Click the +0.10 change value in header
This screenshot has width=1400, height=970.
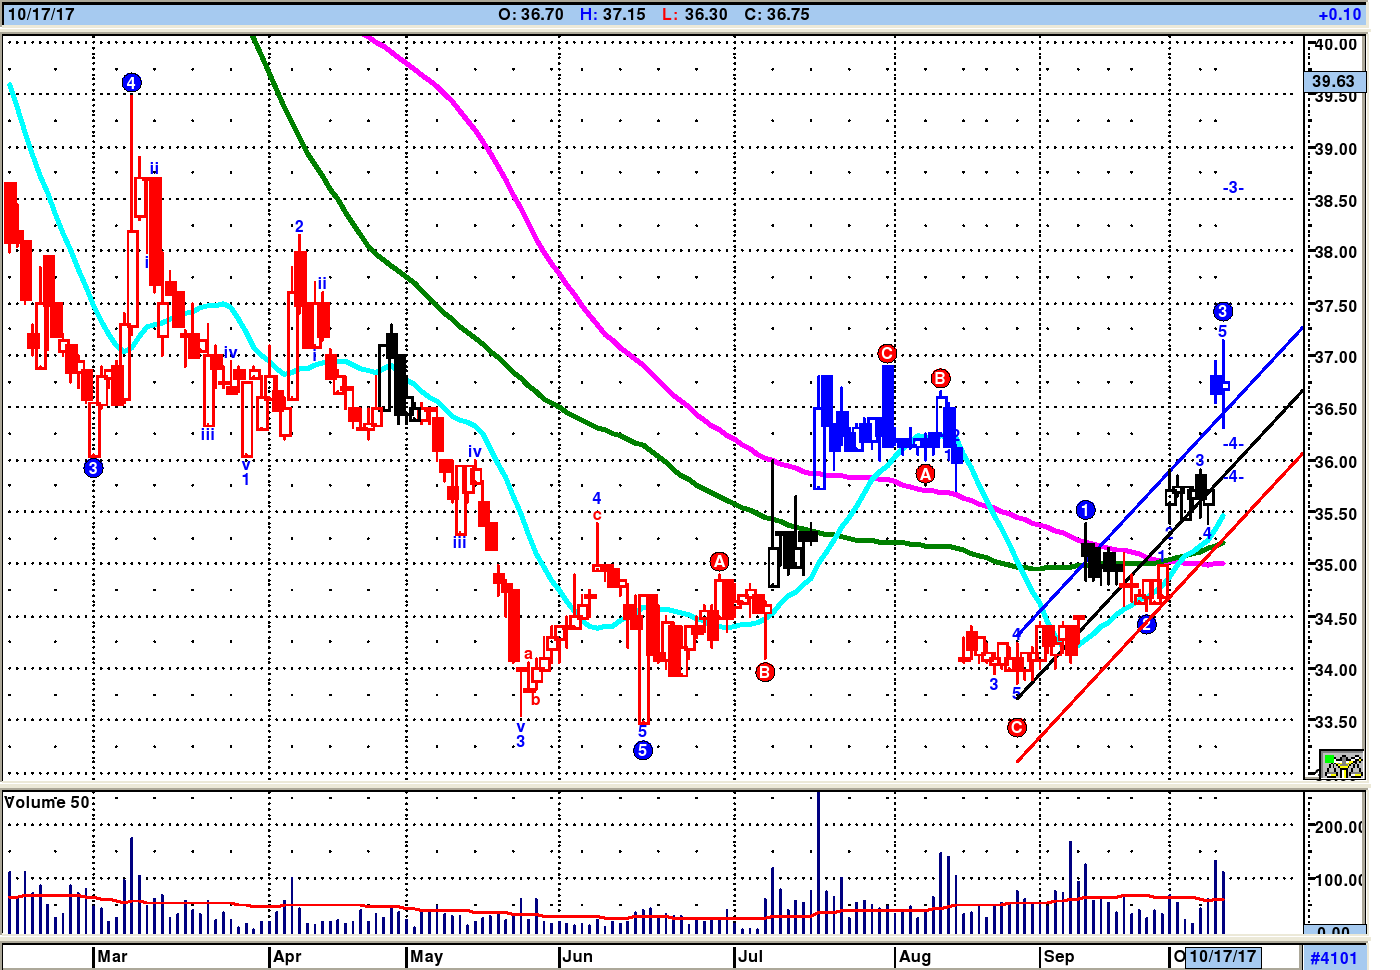(1339, 15)
